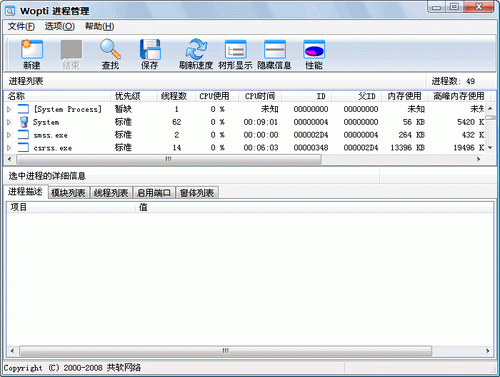
Task: Click memory value 13396 KB
Action: 408,148
